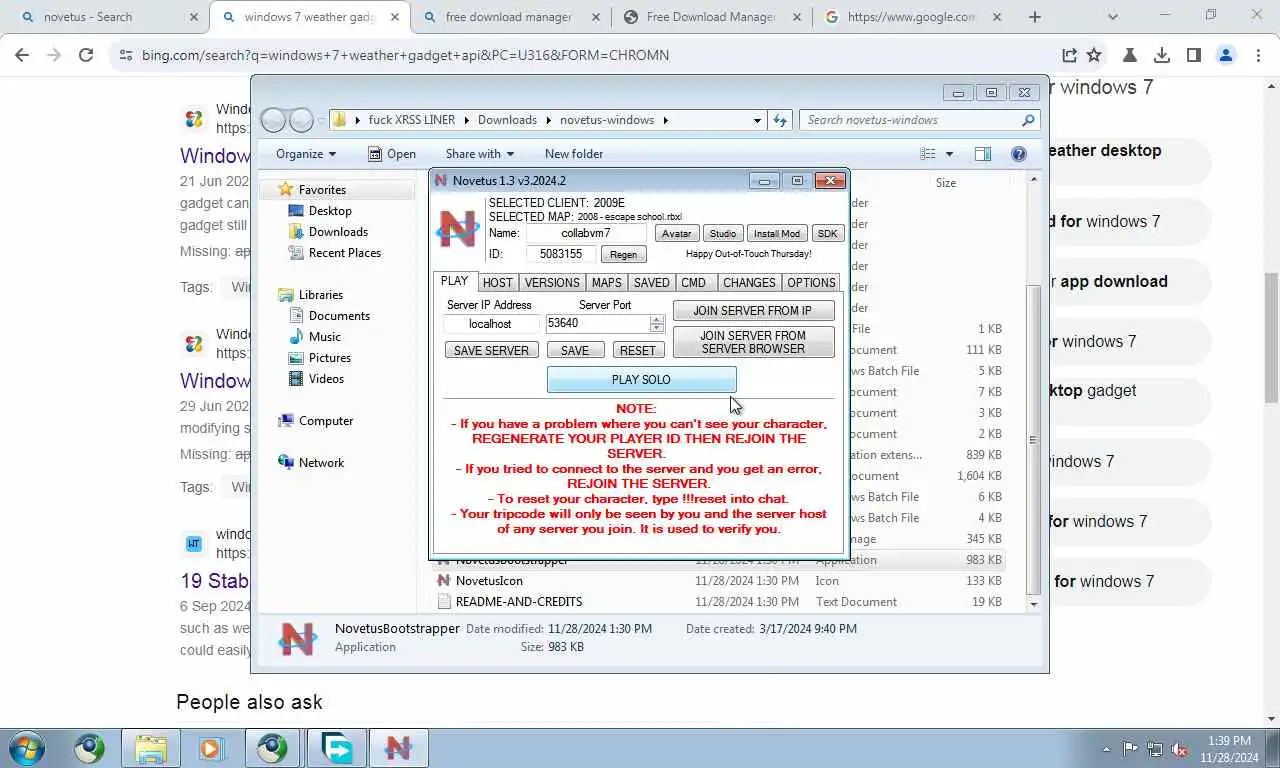Open the OPTIONS tab
1280x768 pixels.
811,283
